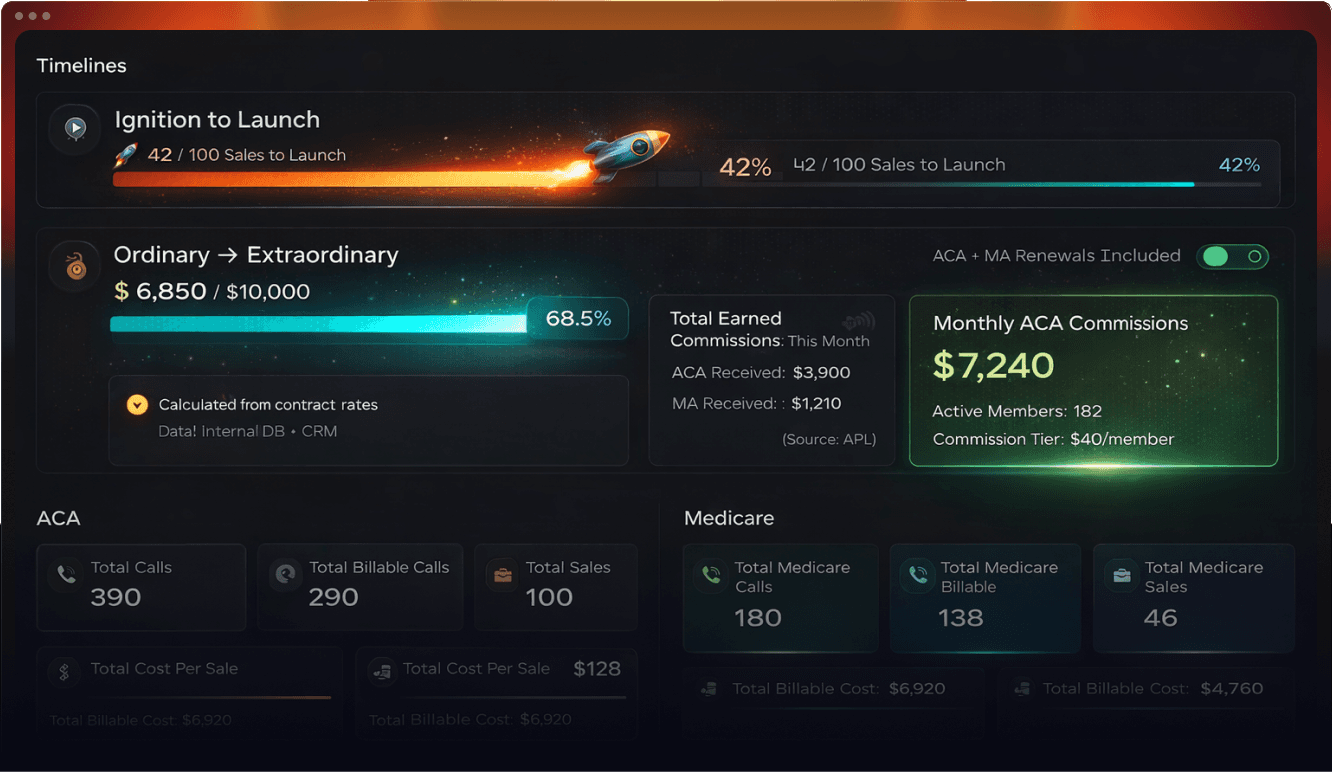
Task: Click the dollar icon on Total Cost Per Sale
Action: point(65,673)
